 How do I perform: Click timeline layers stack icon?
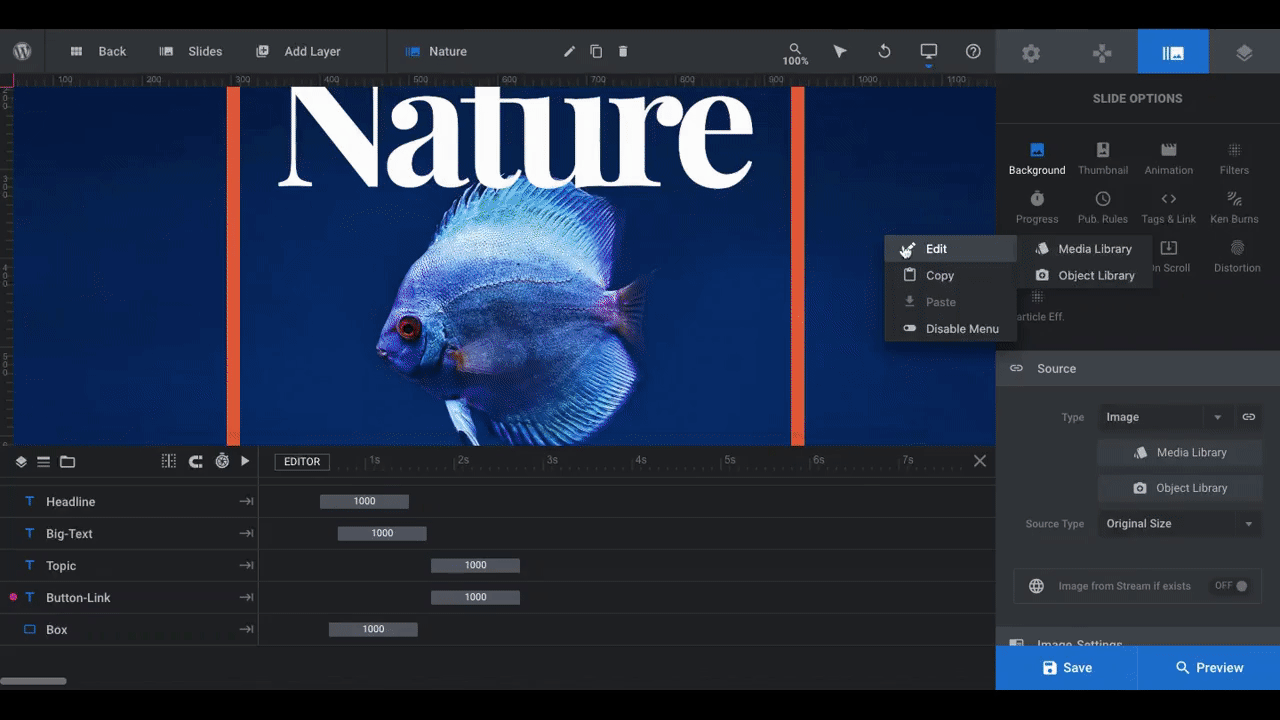click(21, 462)
